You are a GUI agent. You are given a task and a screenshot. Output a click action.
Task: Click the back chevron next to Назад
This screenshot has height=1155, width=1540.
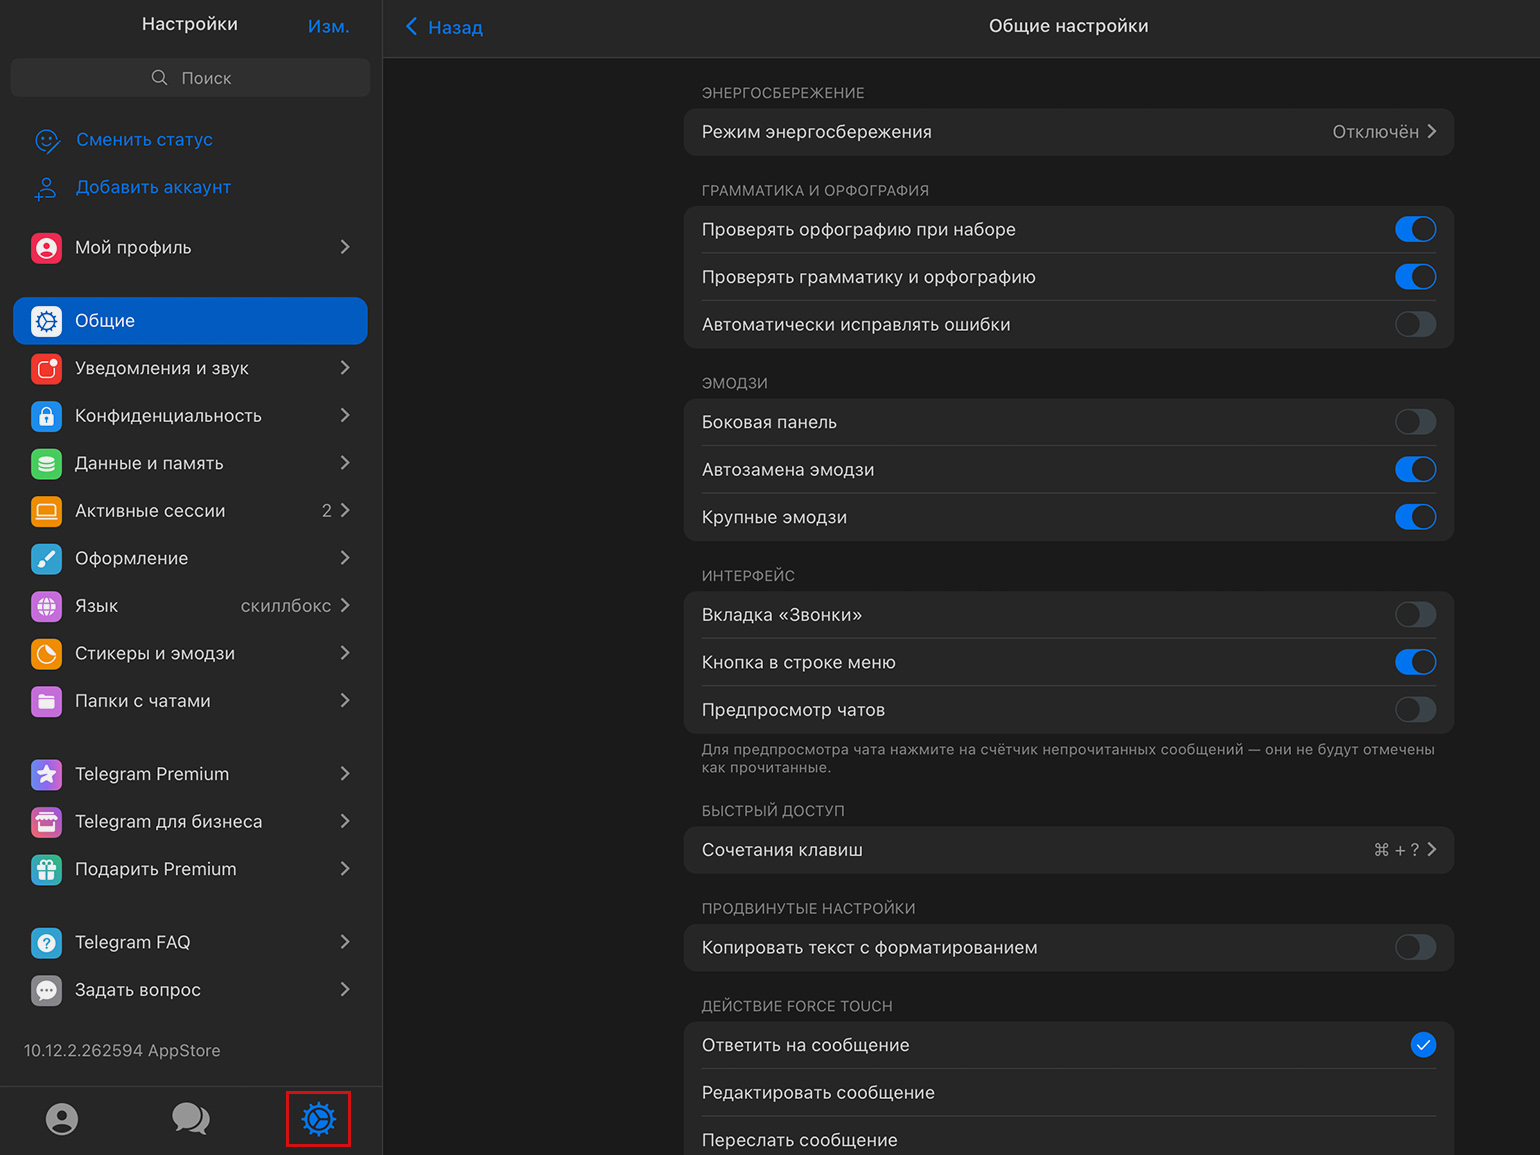pos(411,26)
